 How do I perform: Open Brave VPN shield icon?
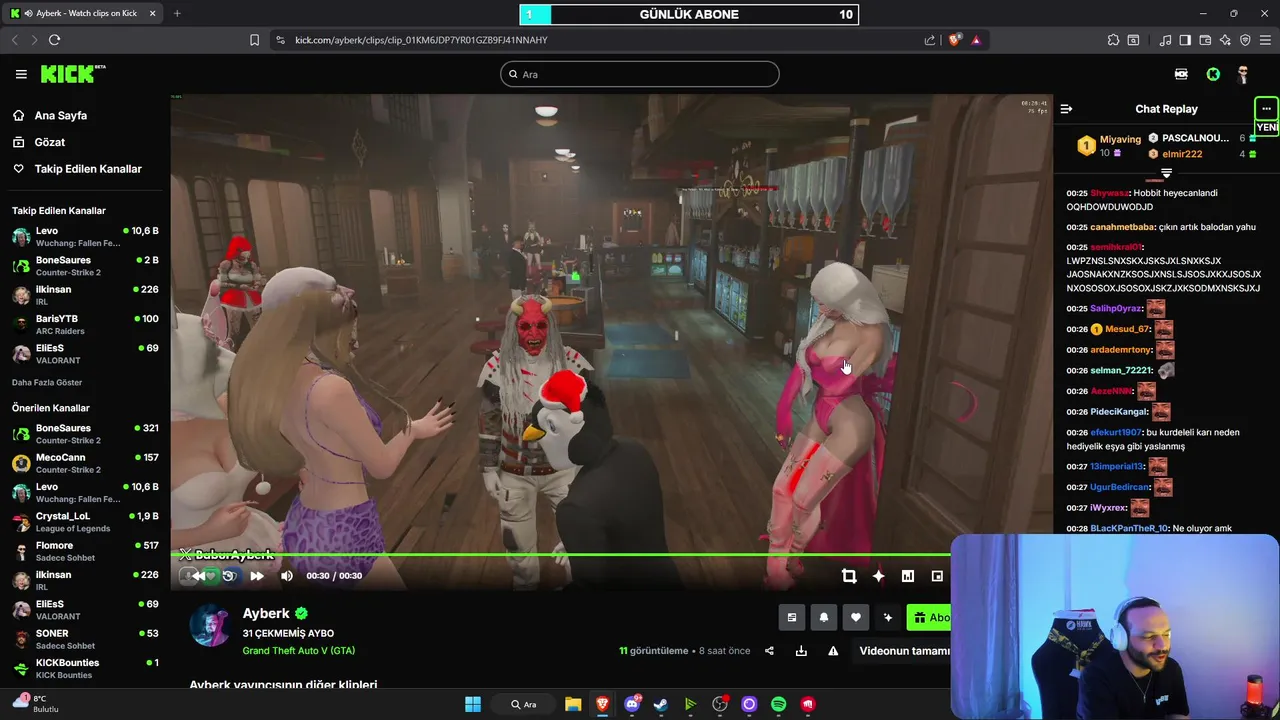[x=1245, y=40]
